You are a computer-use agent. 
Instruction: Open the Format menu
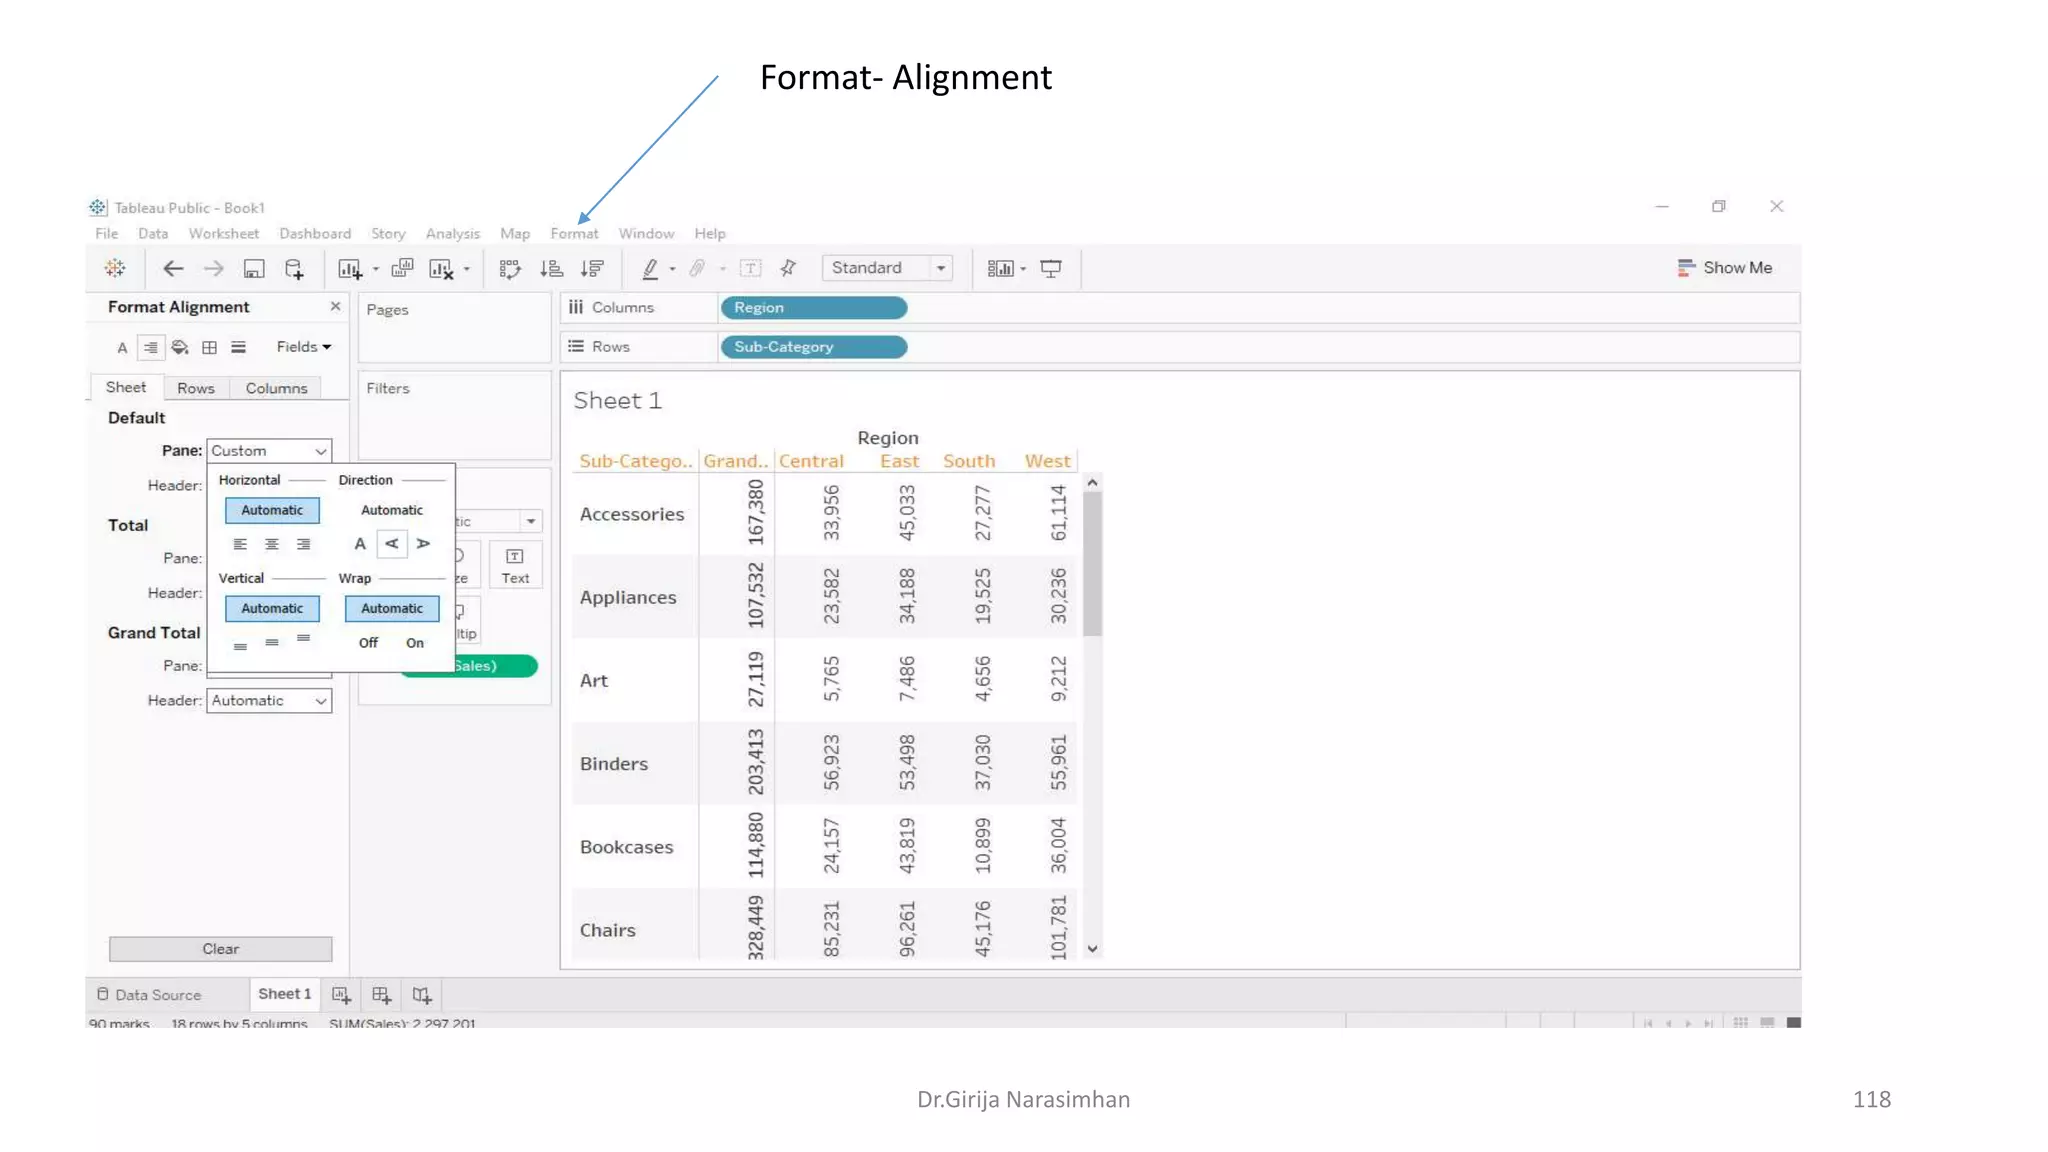(x=574, y=233)
